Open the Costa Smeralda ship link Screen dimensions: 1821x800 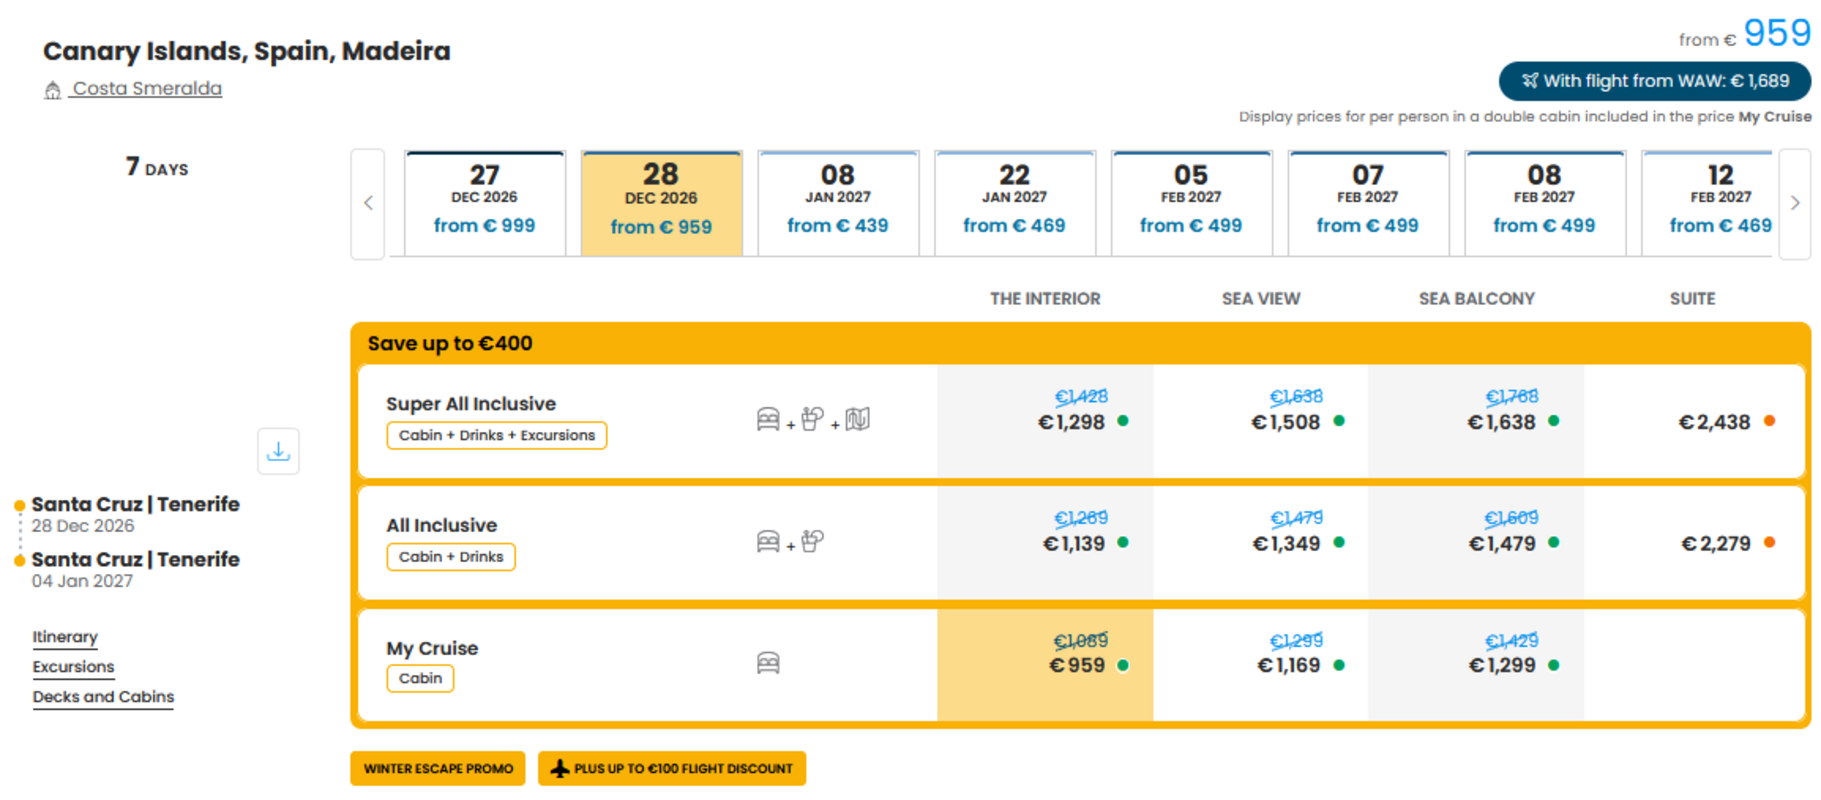click(146, 88)
